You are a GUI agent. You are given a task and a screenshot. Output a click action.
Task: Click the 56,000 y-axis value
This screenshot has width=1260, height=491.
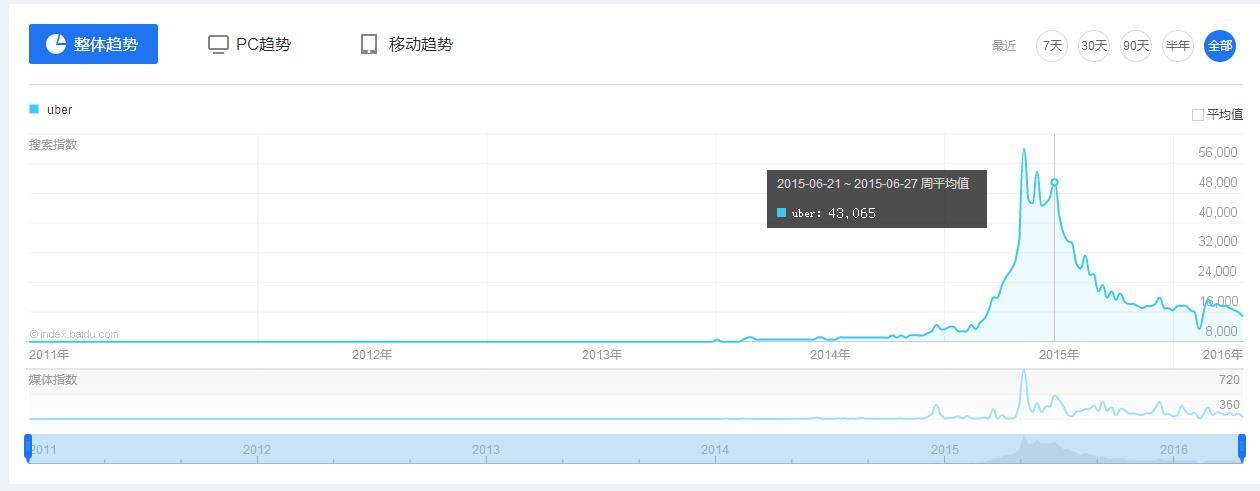pyautogui.click(x=1219, y=152)
